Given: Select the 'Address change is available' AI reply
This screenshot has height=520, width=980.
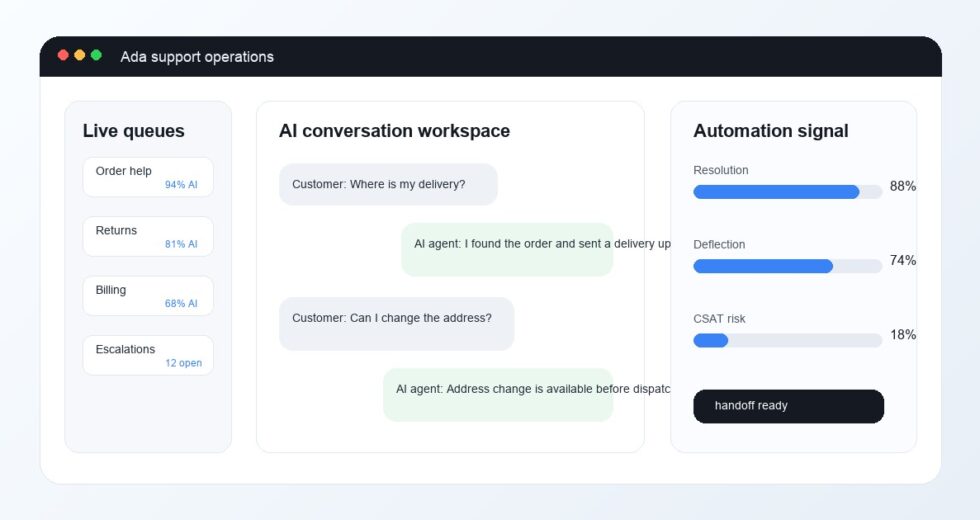Looking at the screenshot, I should point(498,395).
